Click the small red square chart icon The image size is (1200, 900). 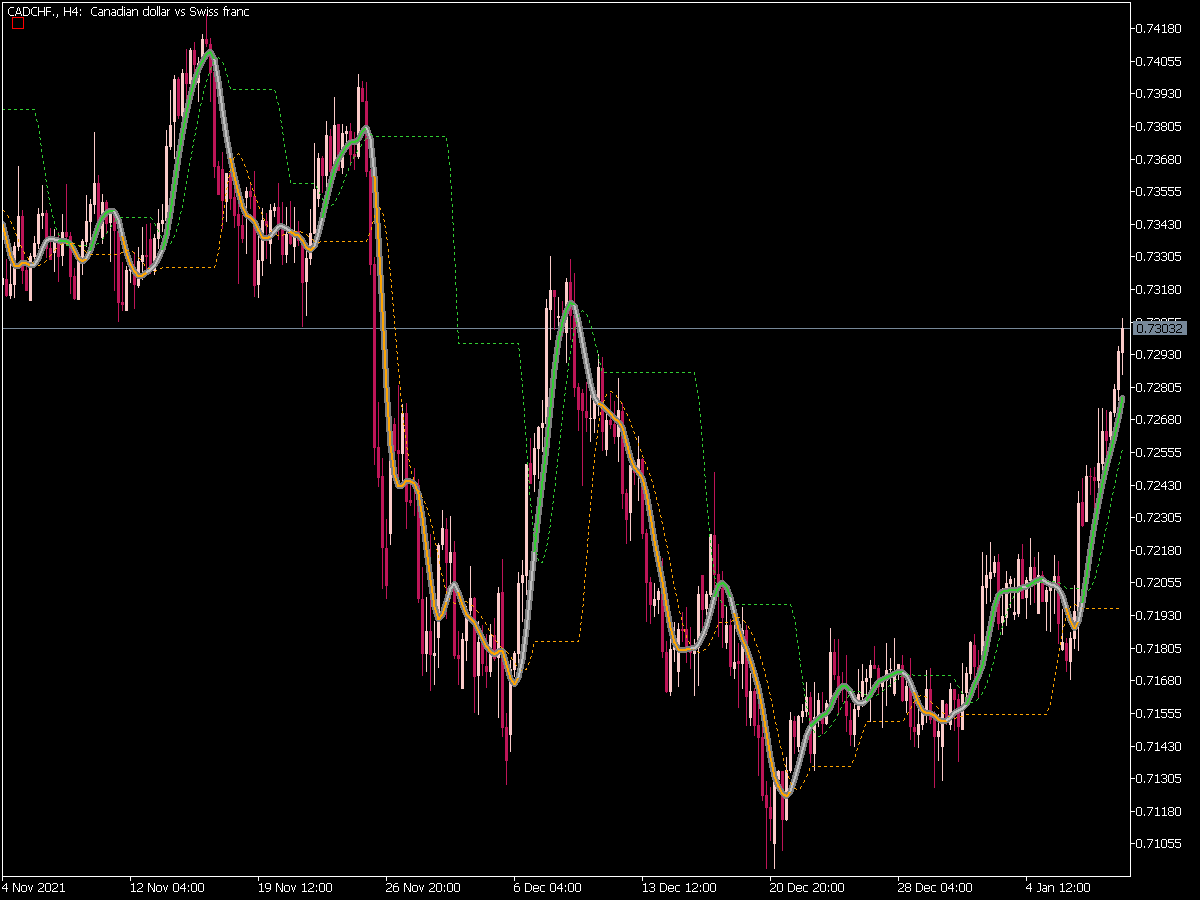coord(17,24)
